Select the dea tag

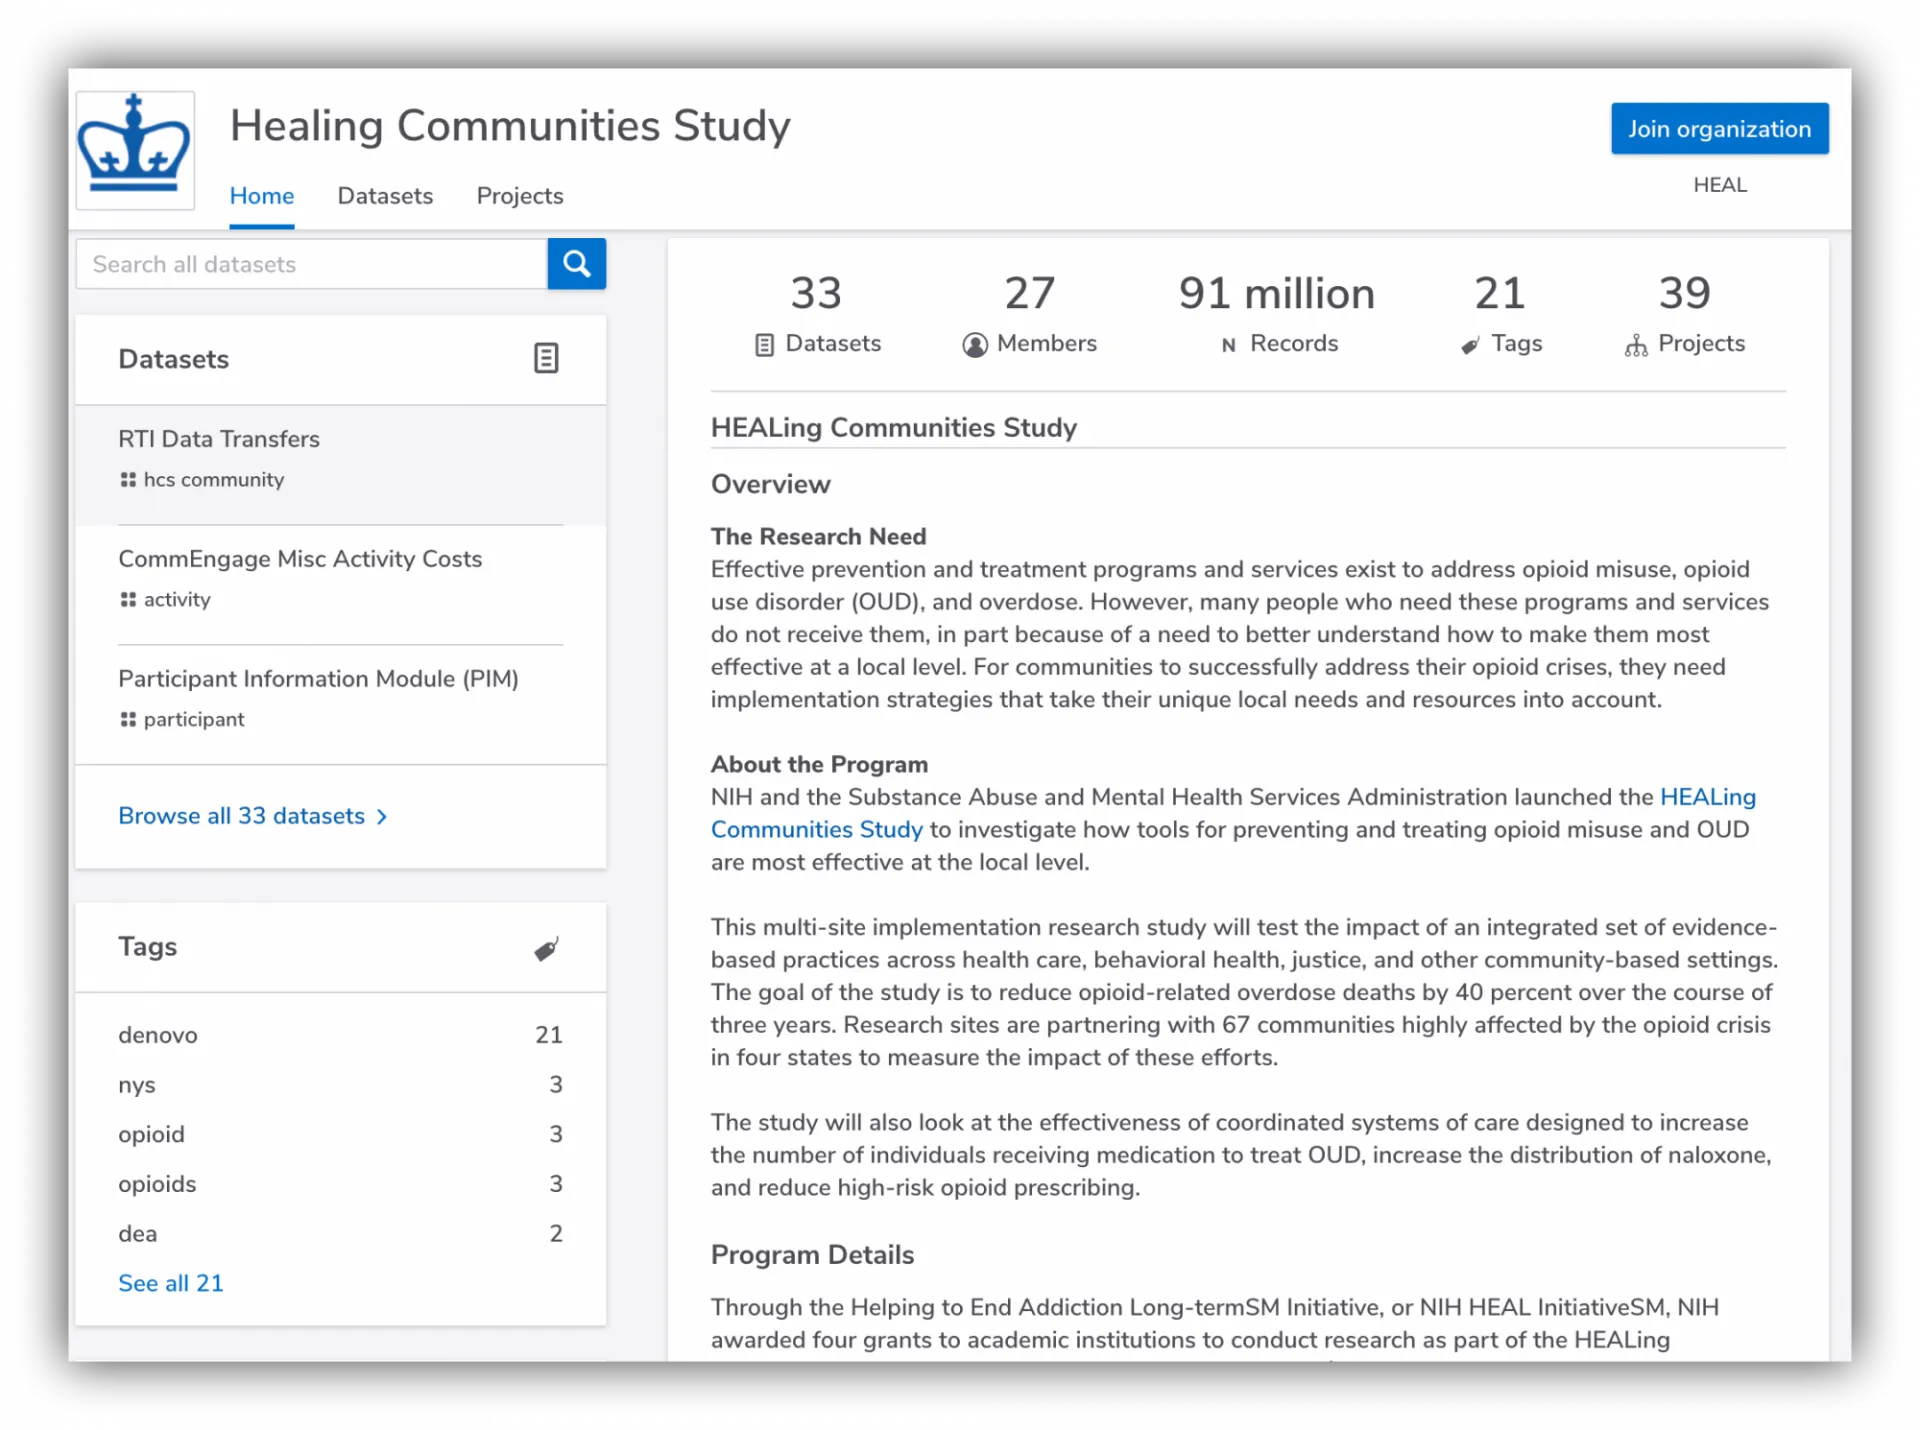[137, 1234]
